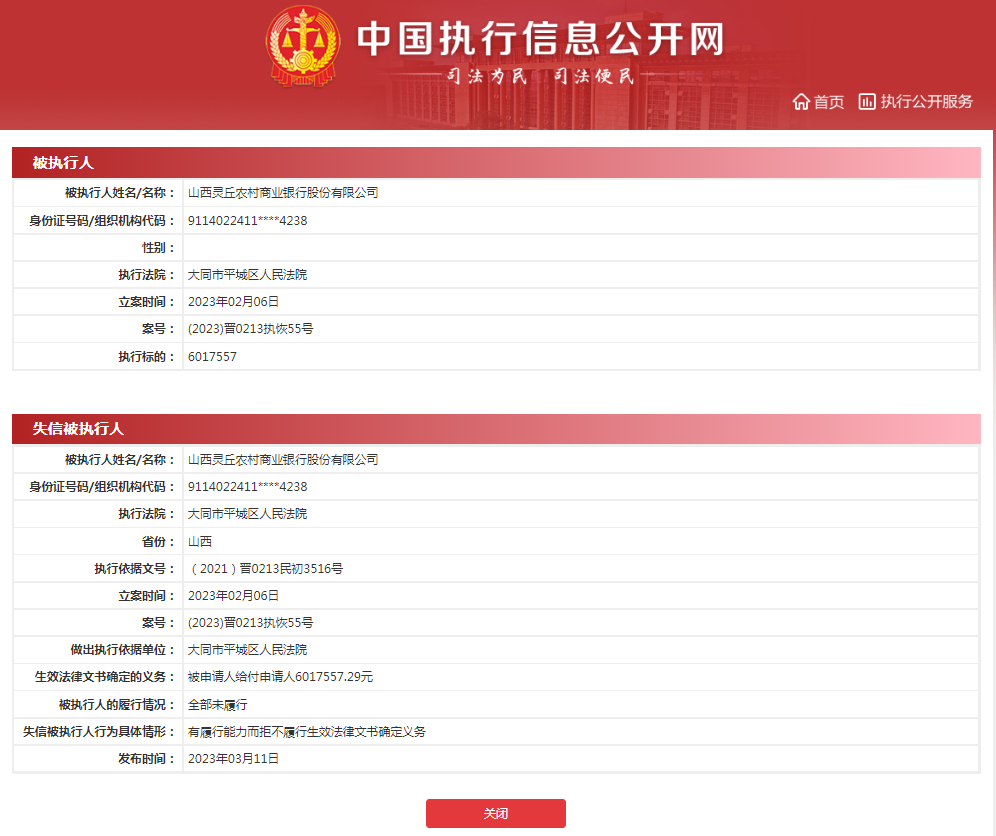Click 全部未履行 status text
Viewport: 996px width, 836px height.
[x=217, y=705]
